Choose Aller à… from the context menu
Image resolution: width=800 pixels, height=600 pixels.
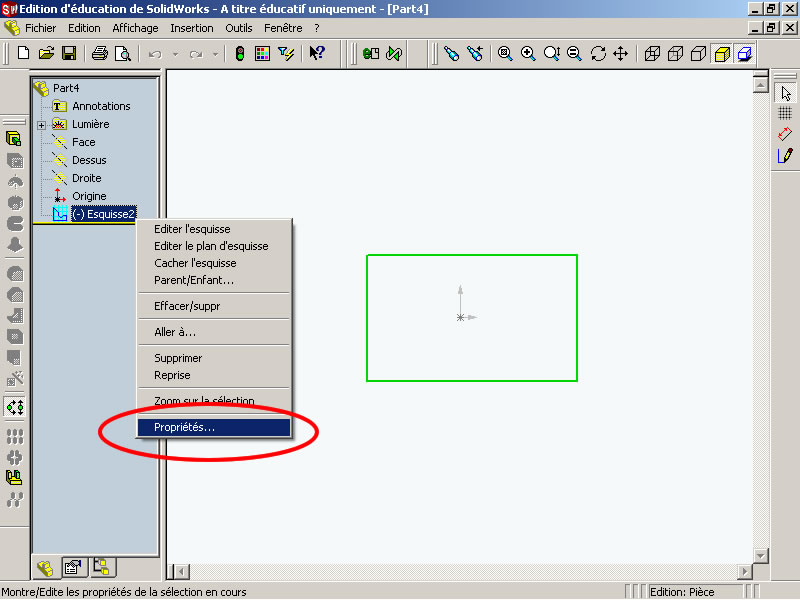pyautogui.click(x=214, y=332)
